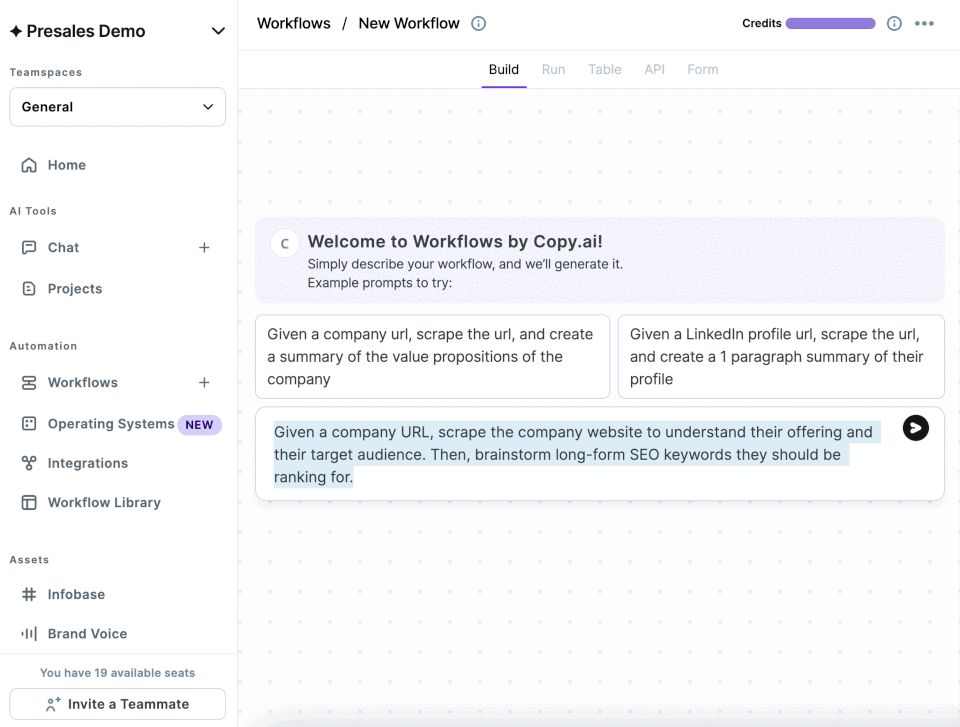The width and height of the screenshot is (960, 727).
Task: Open Chat from AI Tools
Action: (64, 247)
